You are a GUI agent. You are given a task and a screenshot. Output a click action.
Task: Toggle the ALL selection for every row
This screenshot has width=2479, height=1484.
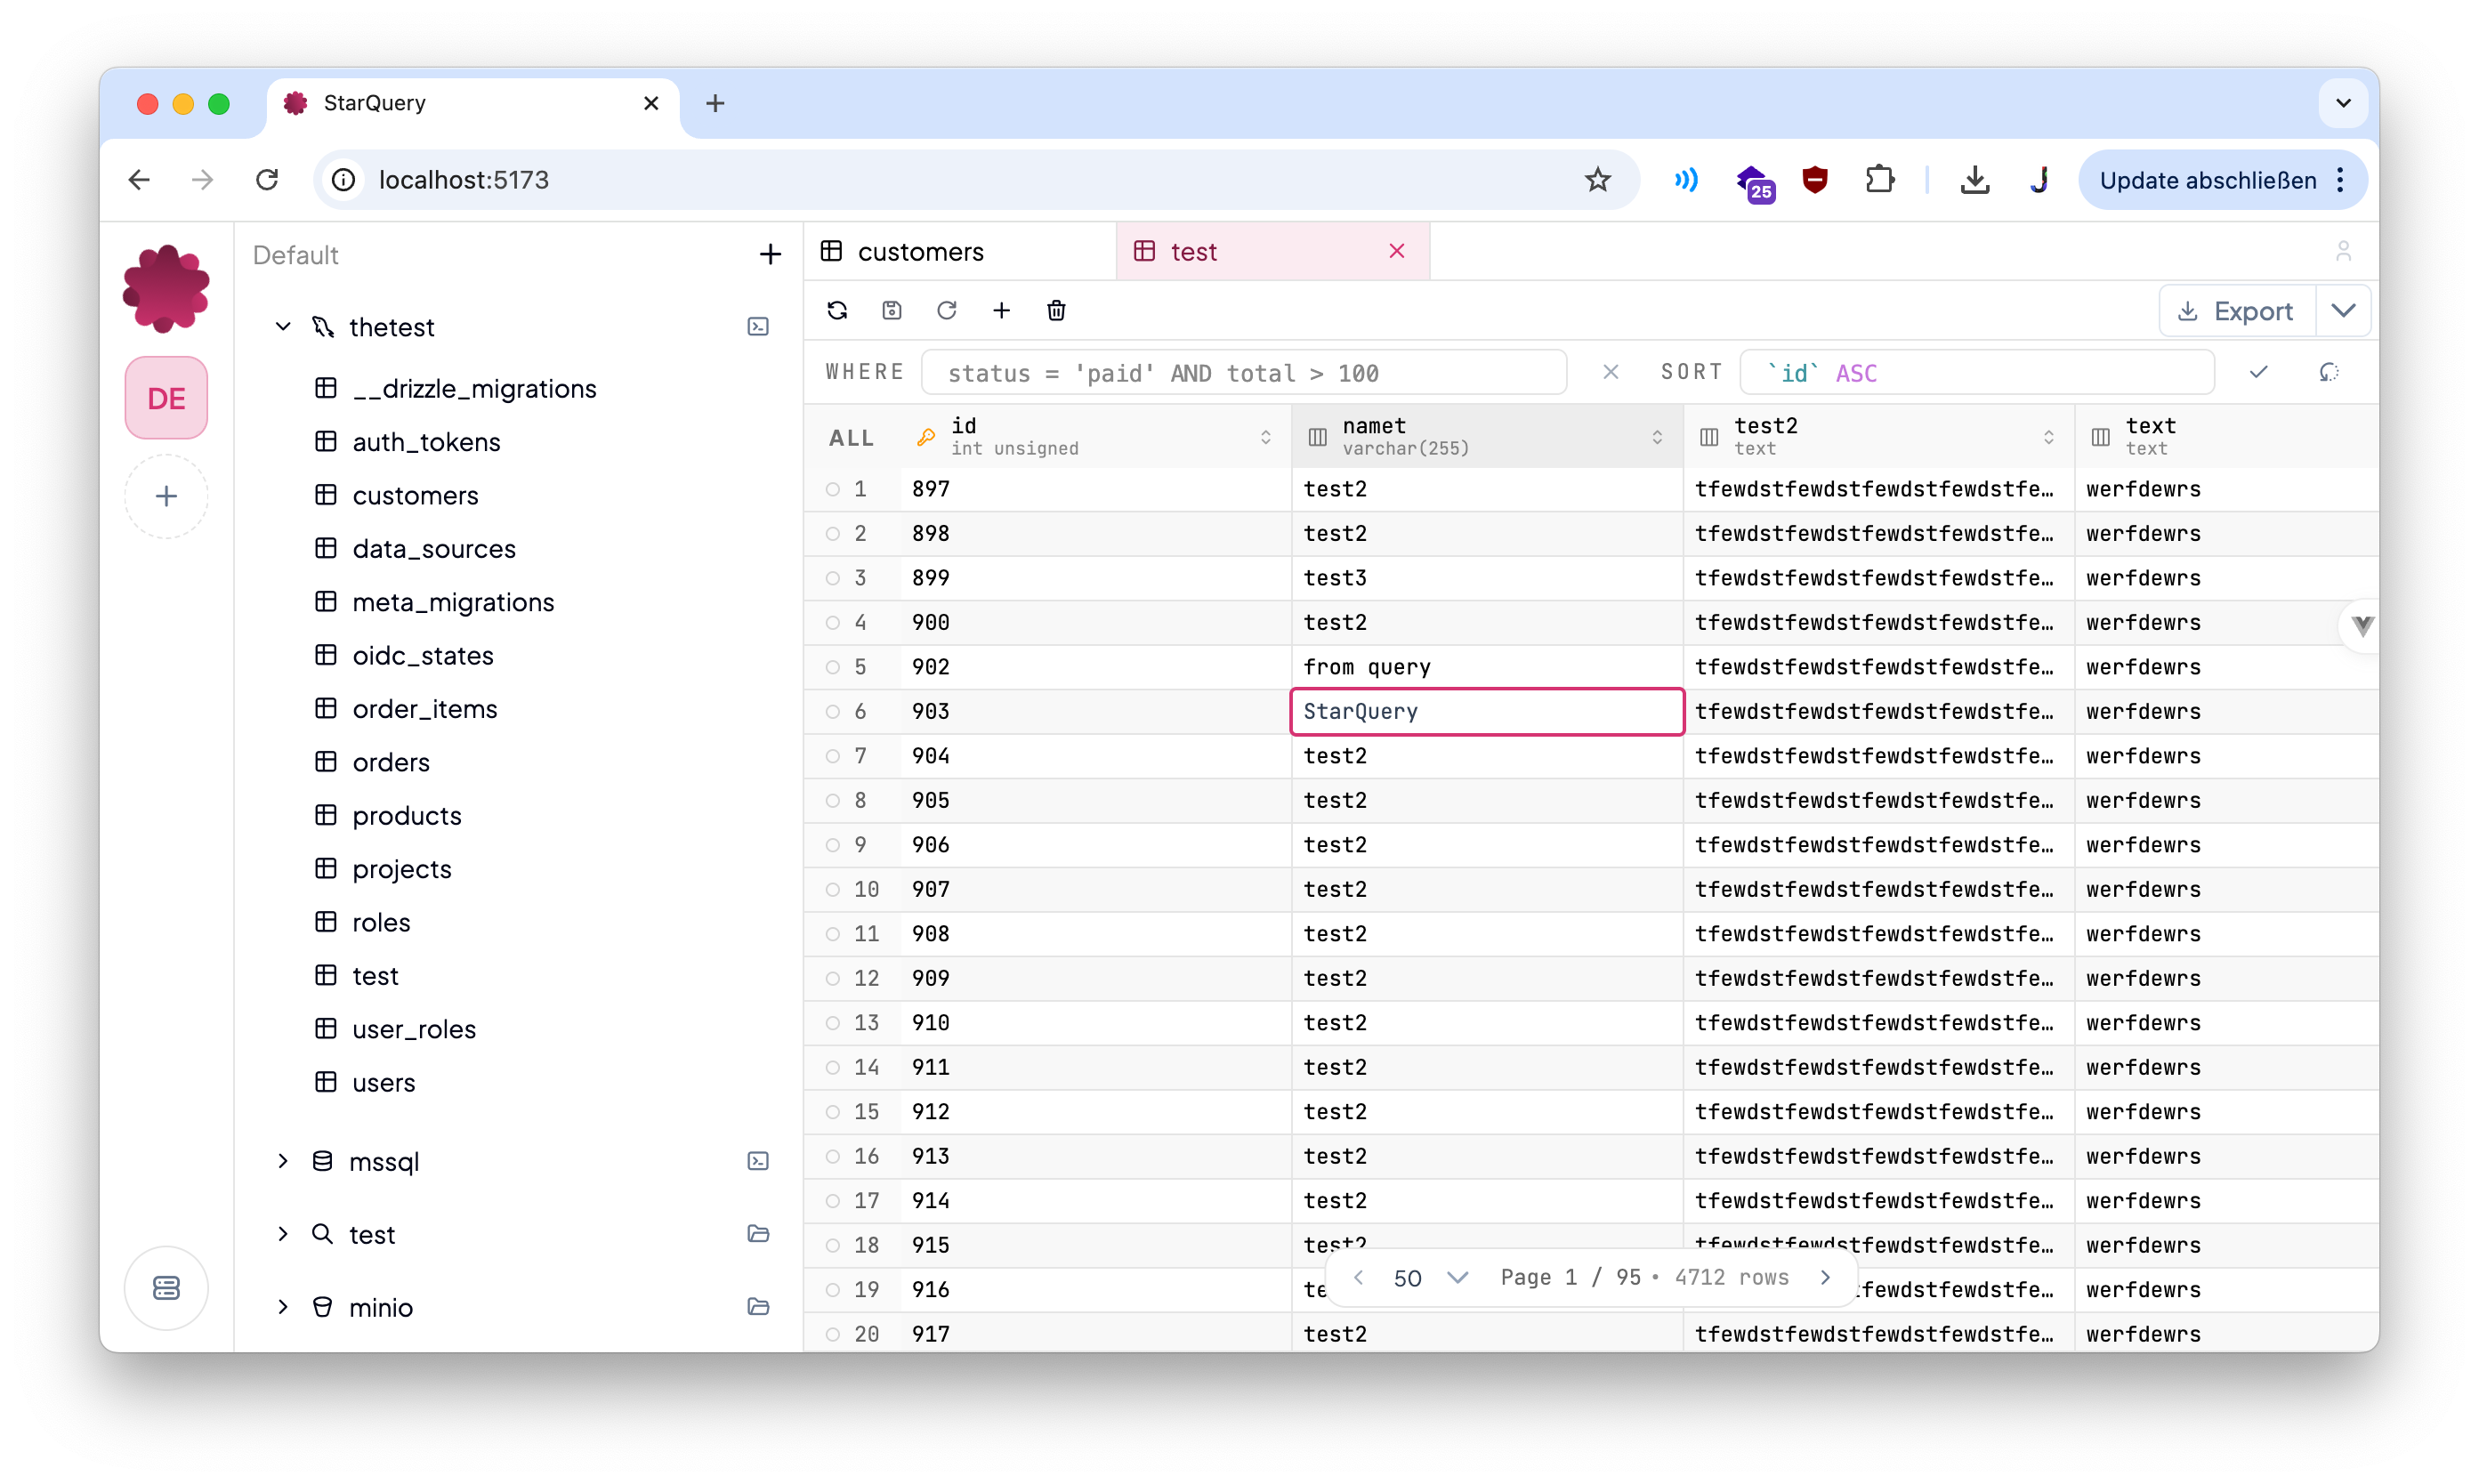[851, 437]
